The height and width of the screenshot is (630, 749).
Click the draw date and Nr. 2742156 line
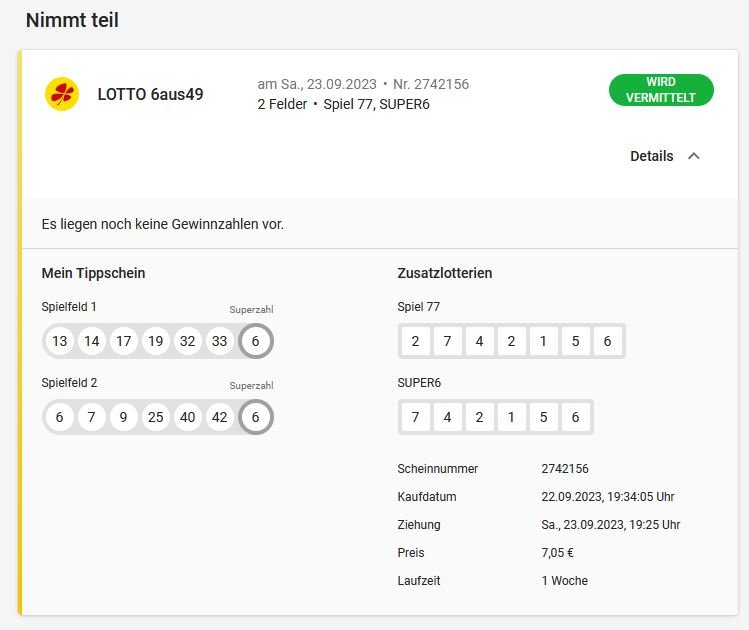coord(363,84)
